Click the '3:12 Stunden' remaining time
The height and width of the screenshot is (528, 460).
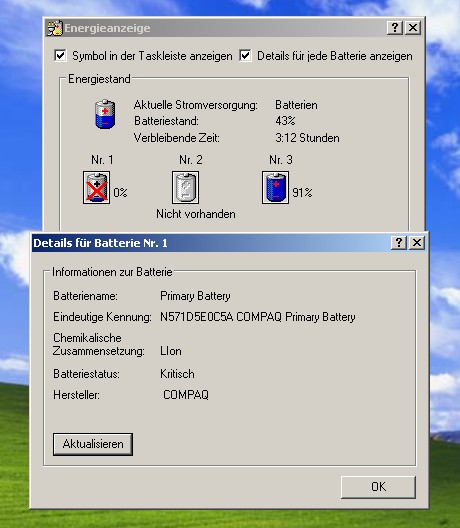(x=307, y=138)
